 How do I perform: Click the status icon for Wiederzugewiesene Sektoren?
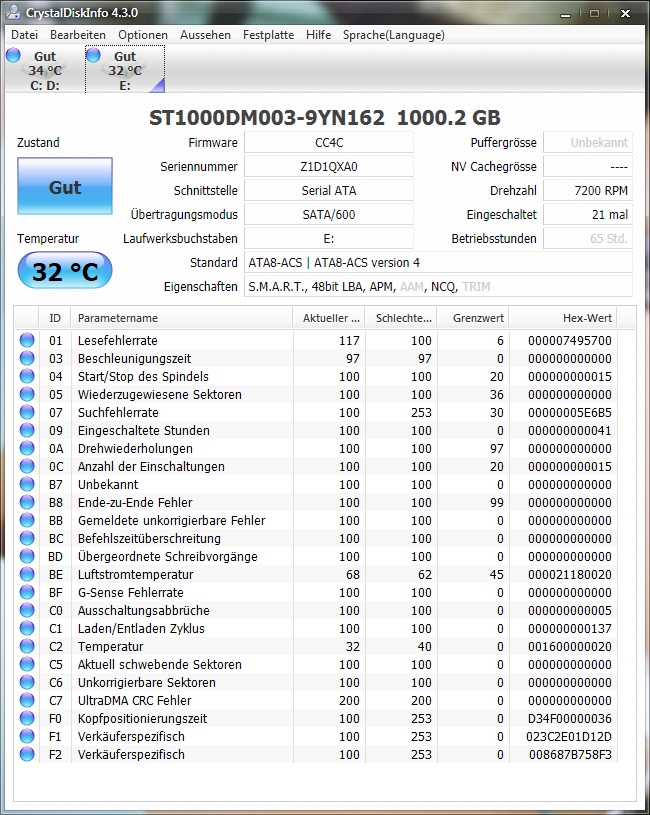coord(27,394)
